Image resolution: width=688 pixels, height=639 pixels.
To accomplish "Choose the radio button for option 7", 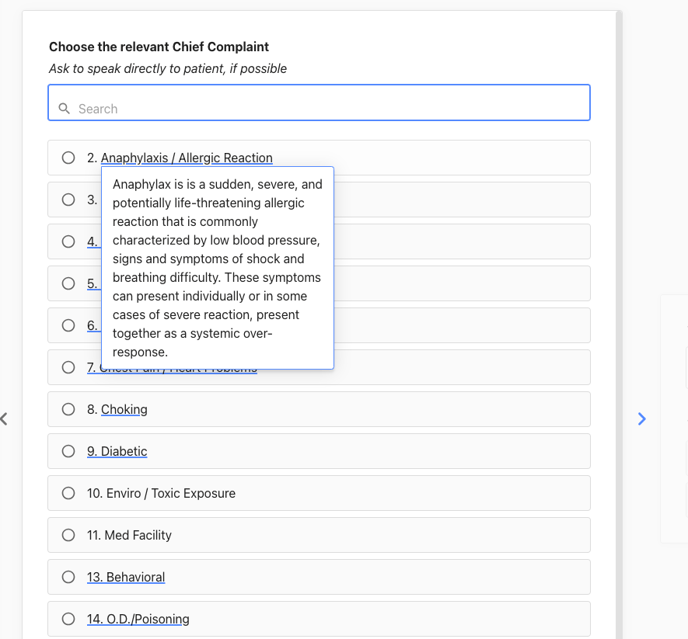I will coord(68,367).
